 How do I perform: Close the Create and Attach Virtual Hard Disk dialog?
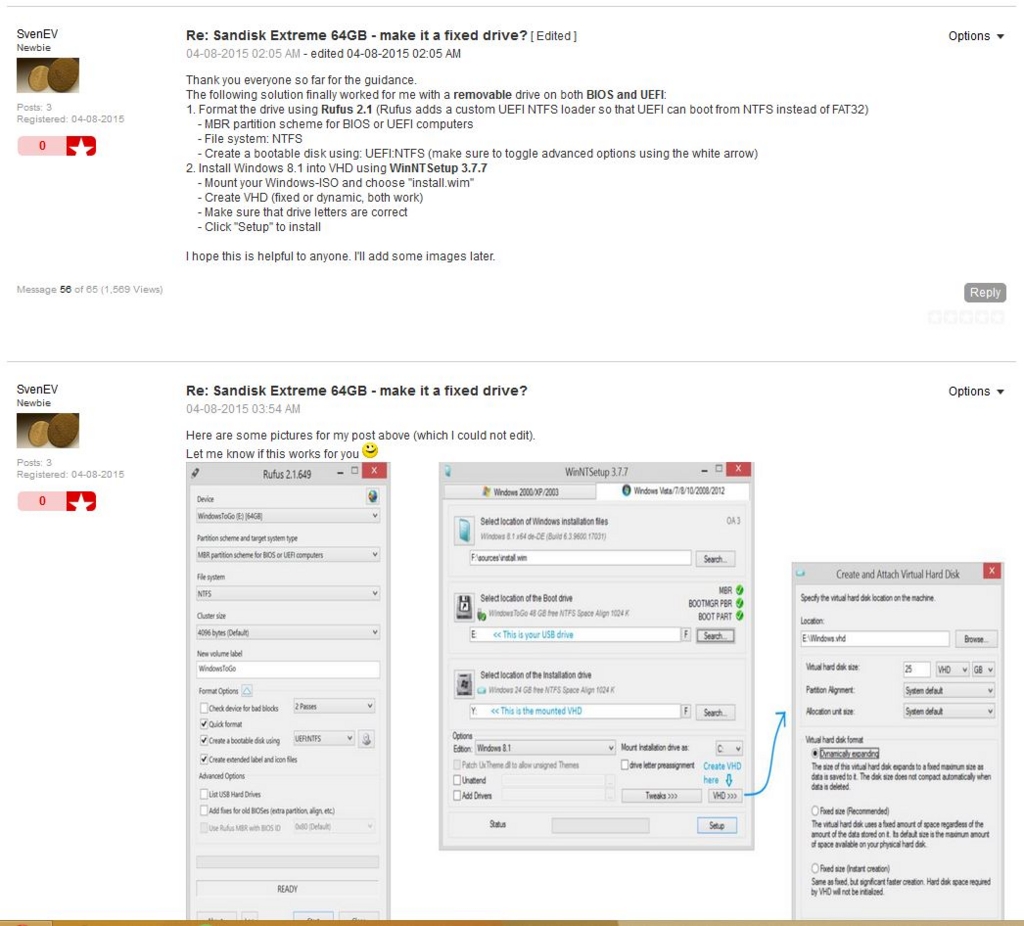point(991,571)
